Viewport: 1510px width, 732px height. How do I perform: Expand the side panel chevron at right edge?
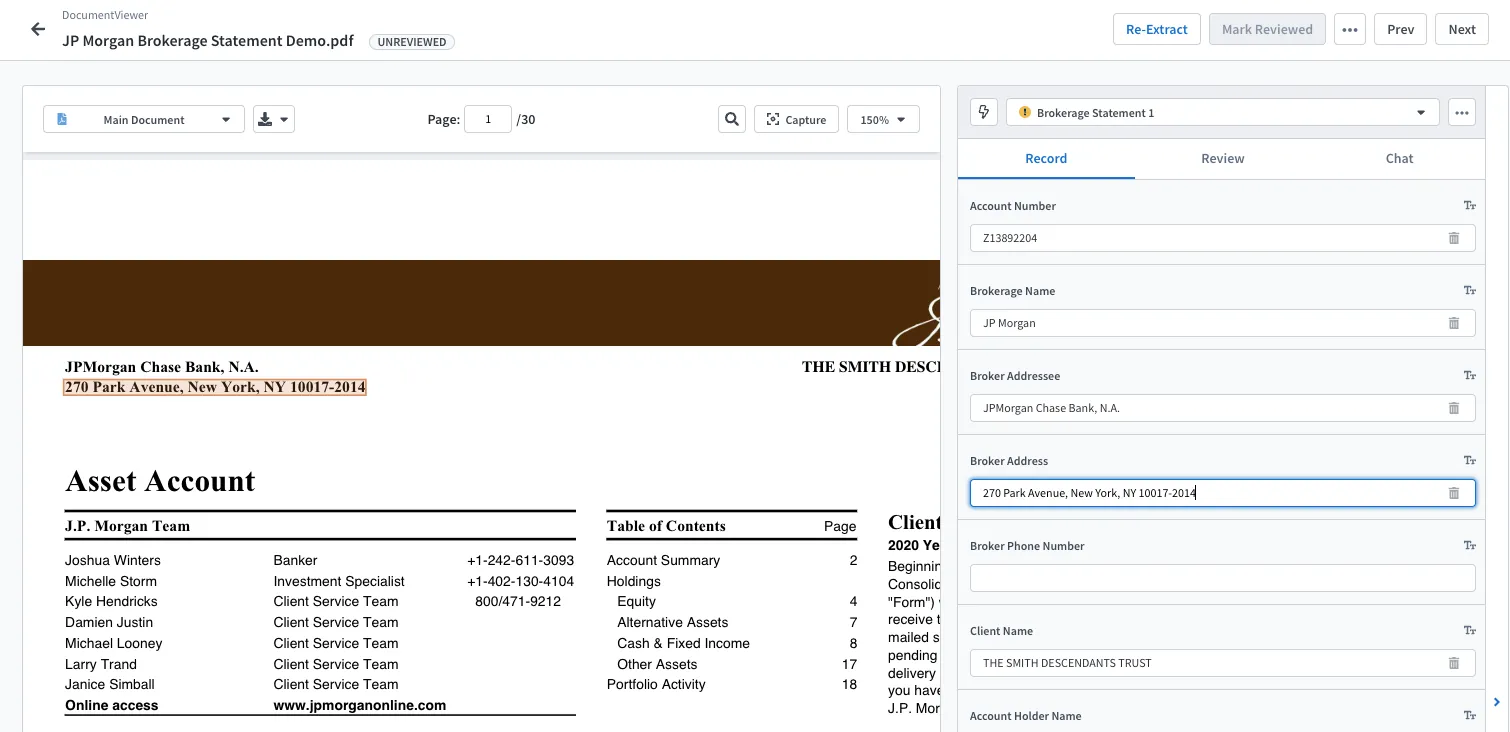coord(1497,702)
